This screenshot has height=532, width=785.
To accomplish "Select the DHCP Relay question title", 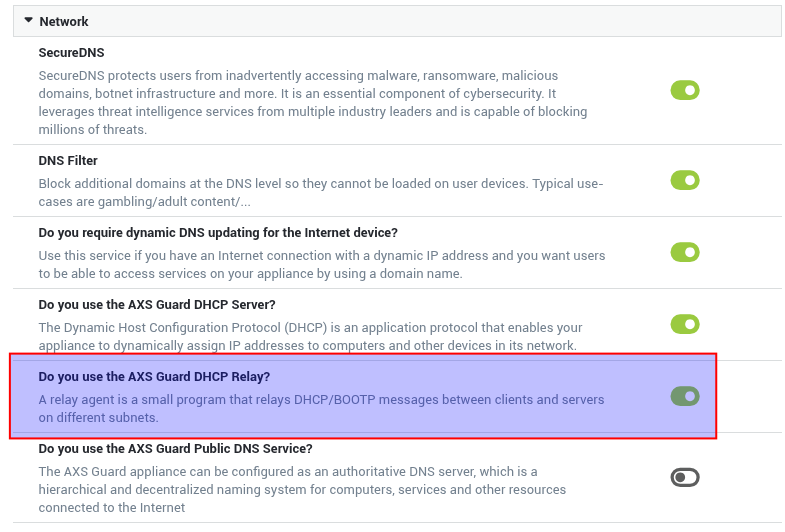I will point(154,377).
